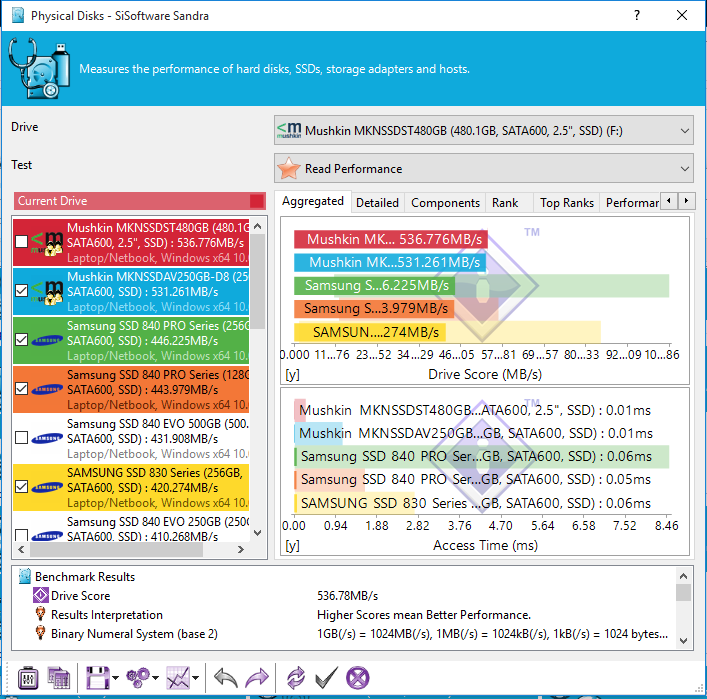Click the hardware information toolbar icon
The height and width of the screenshot is (699, 707).
point(28,678)
